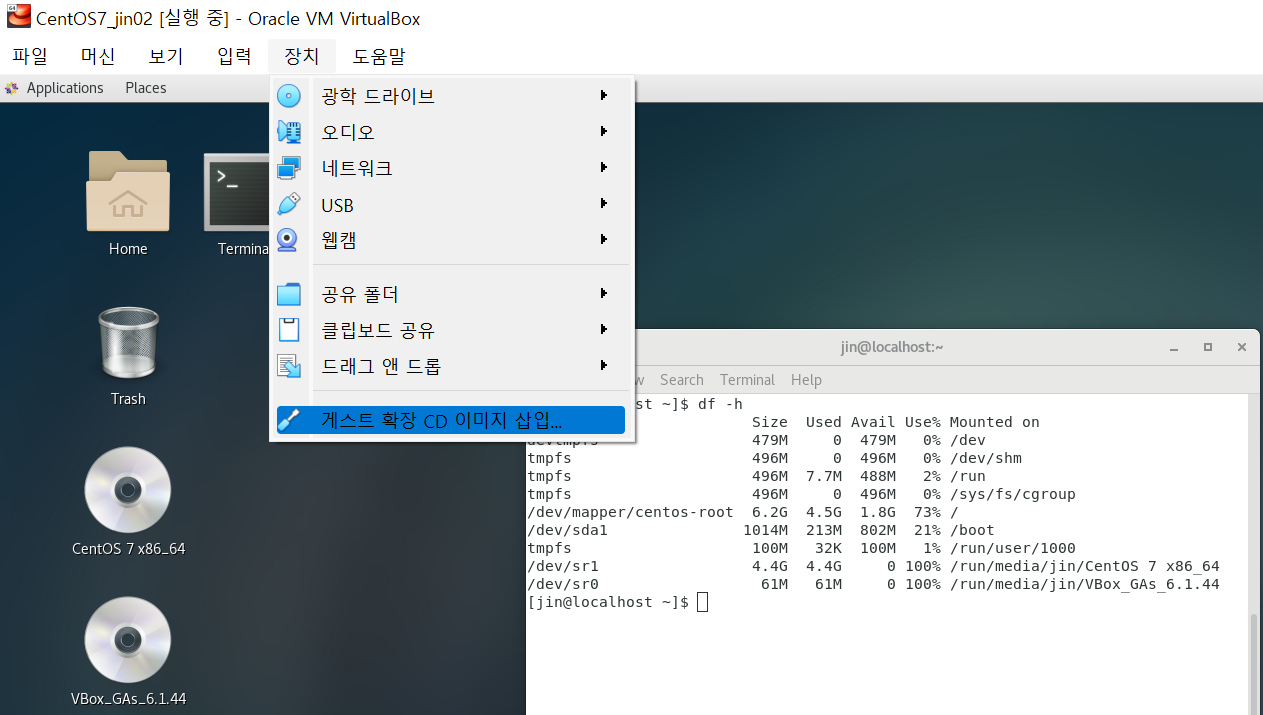The image size is (1263, 715).
Task: Choose the network monitors icon
Action: 288,168
